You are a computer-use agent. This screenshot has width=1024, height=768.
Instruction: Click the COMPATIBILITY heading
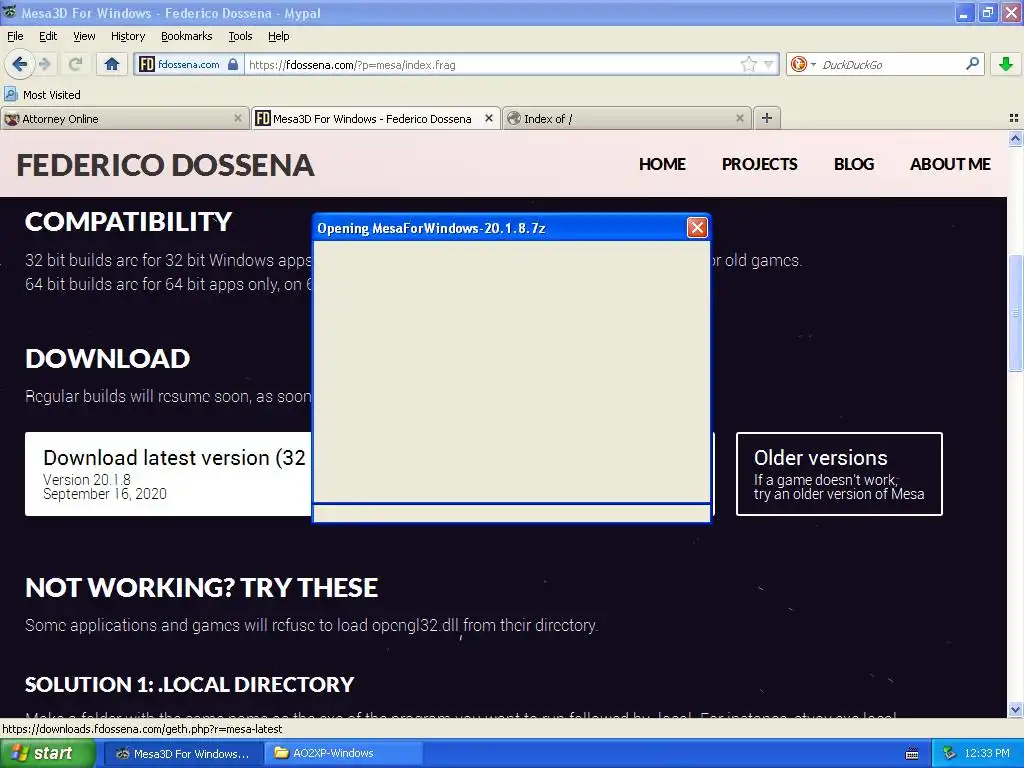point(129,221)
